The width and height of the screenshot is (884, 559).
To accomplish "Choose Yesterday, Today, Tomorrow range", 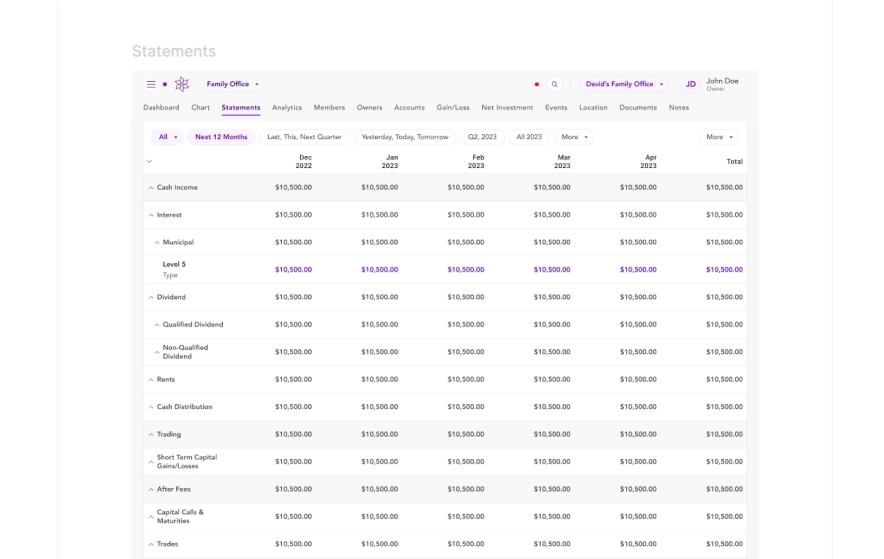I will [x=405, y=137].
